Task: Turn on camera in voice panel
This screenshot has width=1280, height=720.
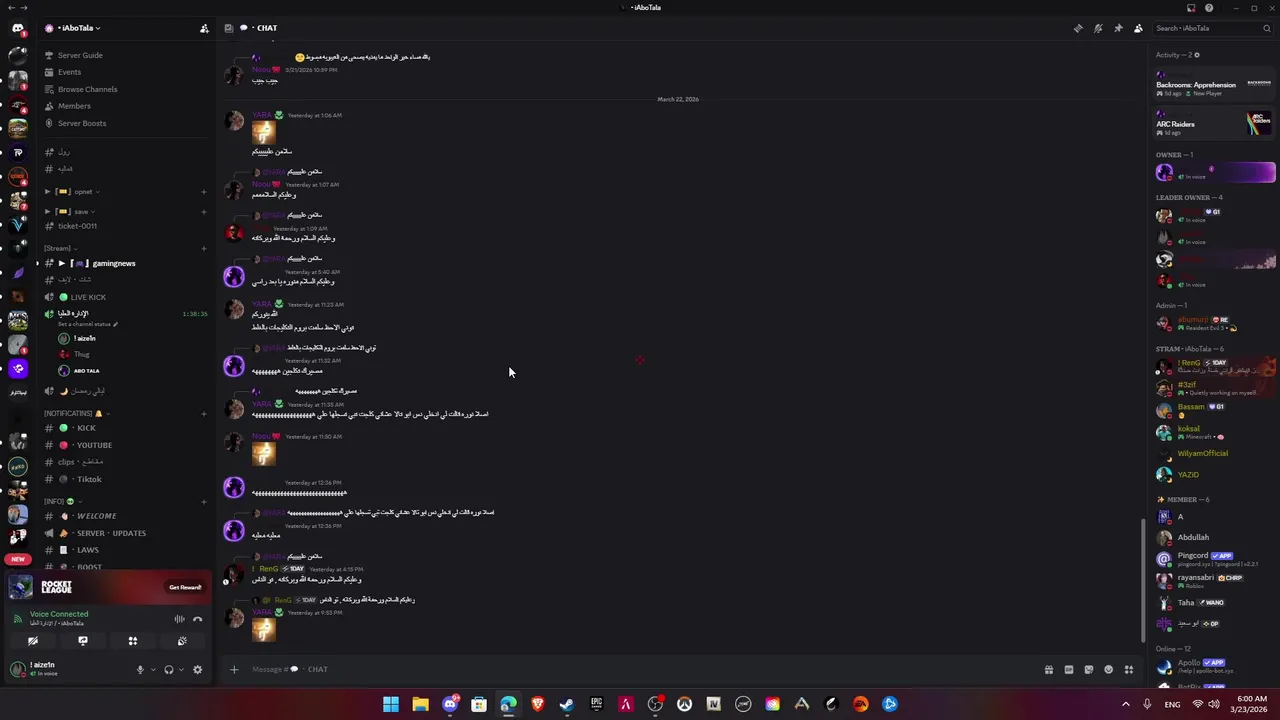Action: coord(33,641)
